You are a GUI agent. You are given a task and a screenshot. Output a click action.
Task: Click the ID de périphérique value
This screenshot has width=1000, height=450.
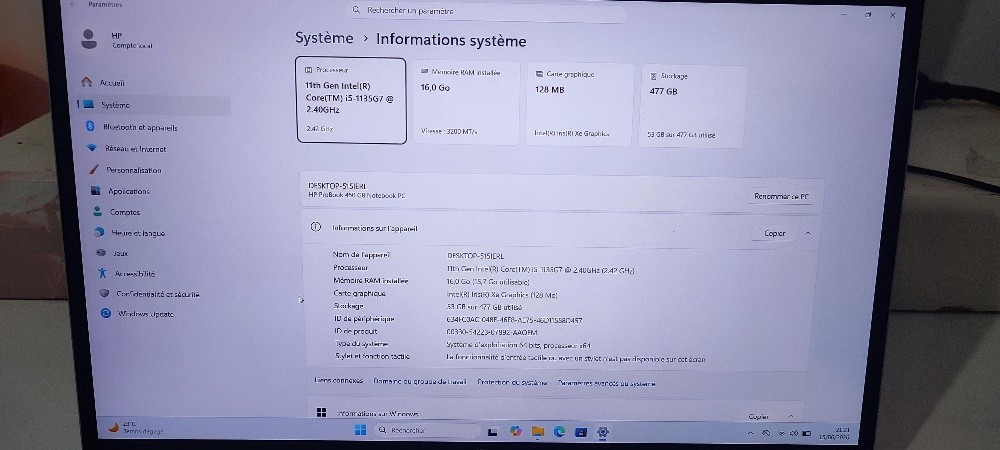point(514,320)
